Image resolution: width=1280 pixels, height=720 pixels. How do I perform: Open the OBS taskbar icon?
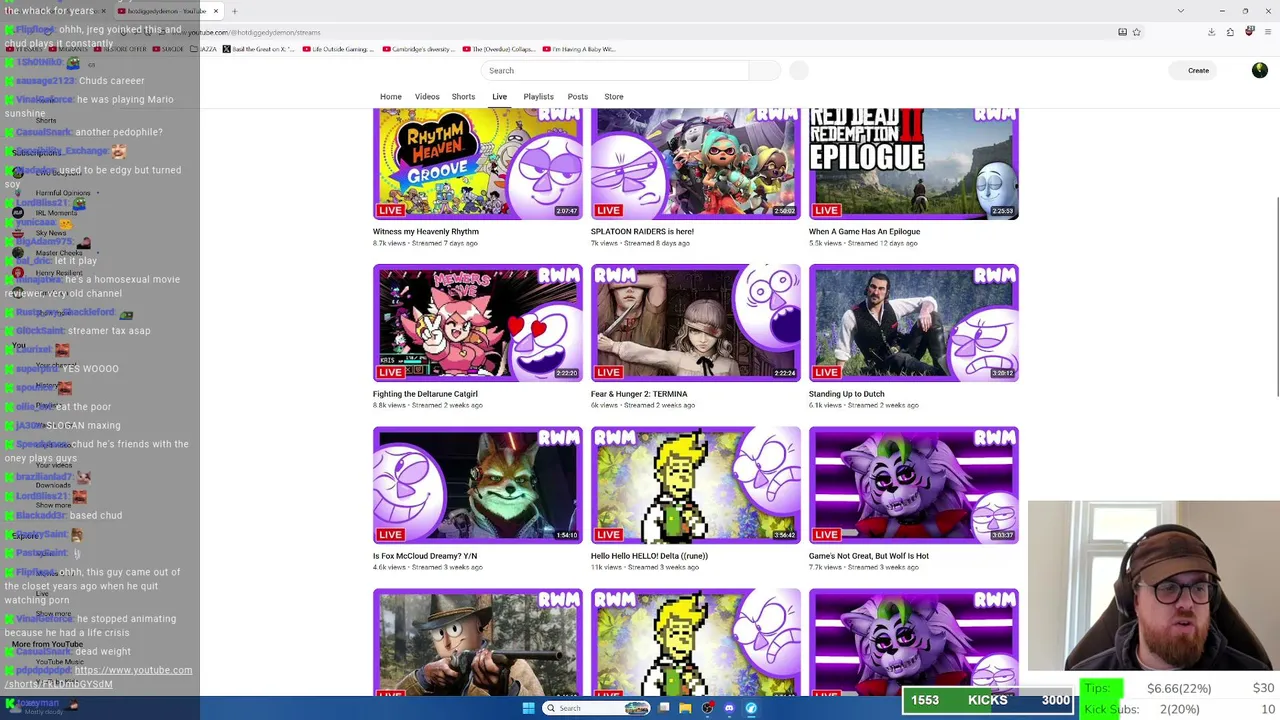(x=707, y=708)
